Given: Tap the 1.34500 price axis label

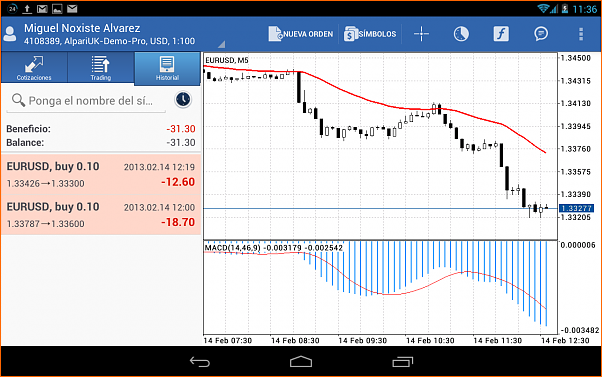Looking at the screenshot, I should [576, 58].
